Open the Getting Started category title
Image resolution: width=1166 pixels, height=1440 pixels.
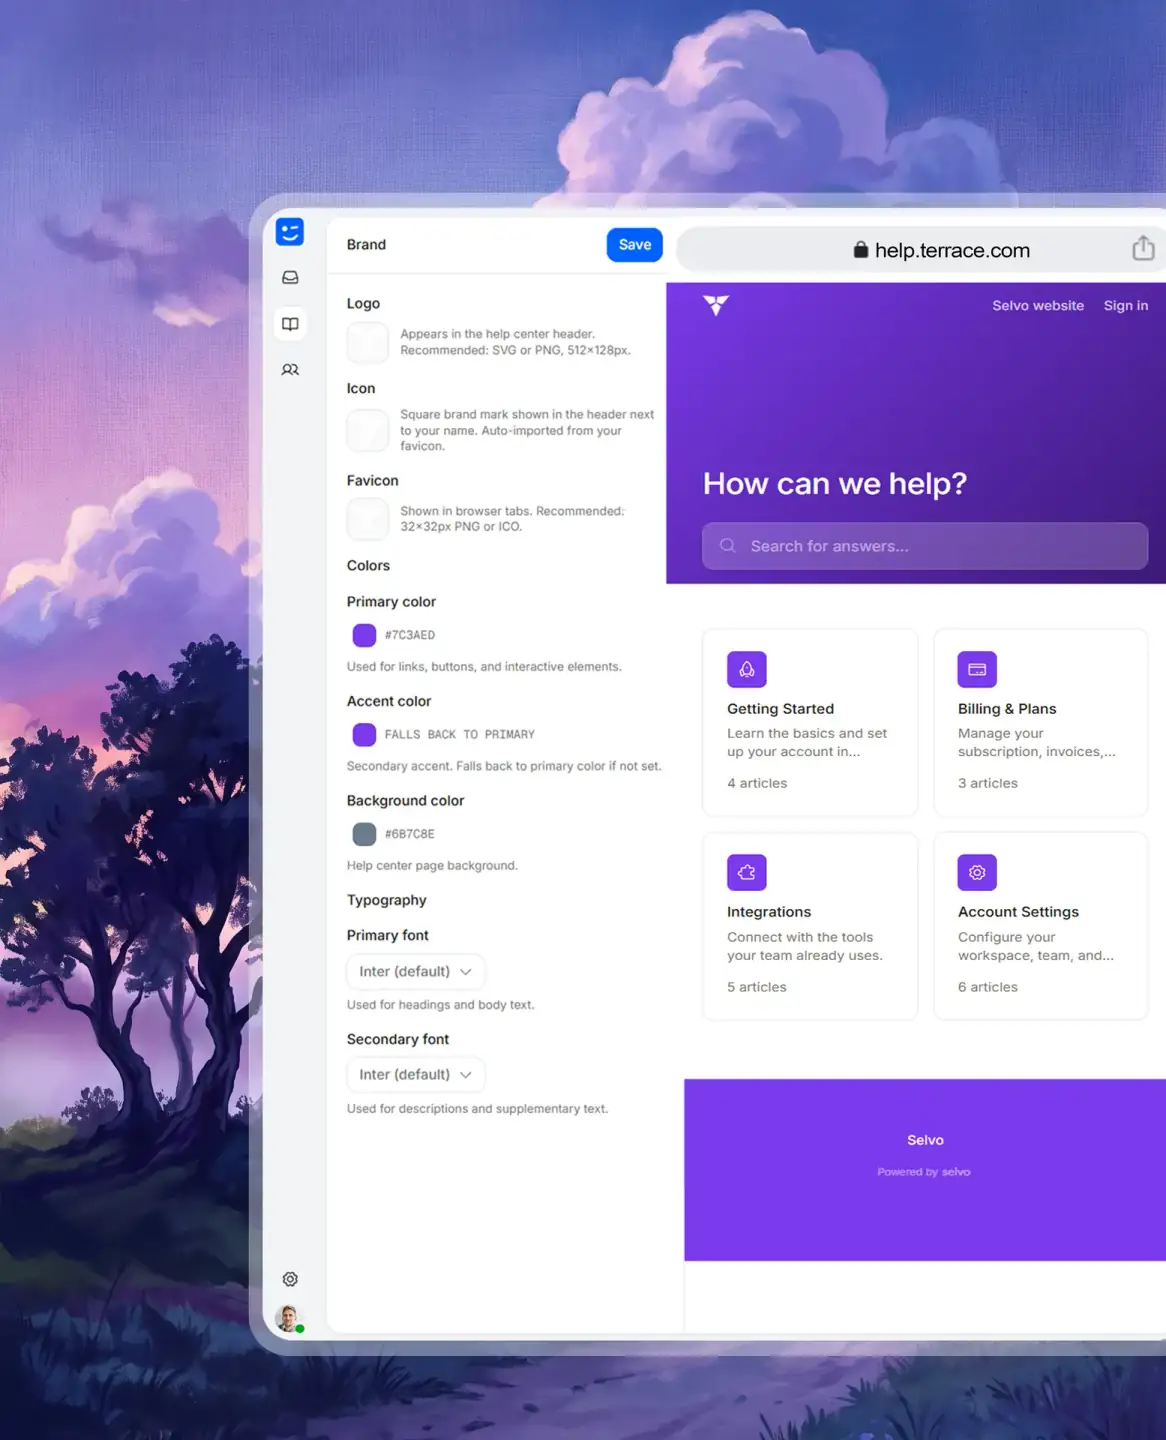781,709
